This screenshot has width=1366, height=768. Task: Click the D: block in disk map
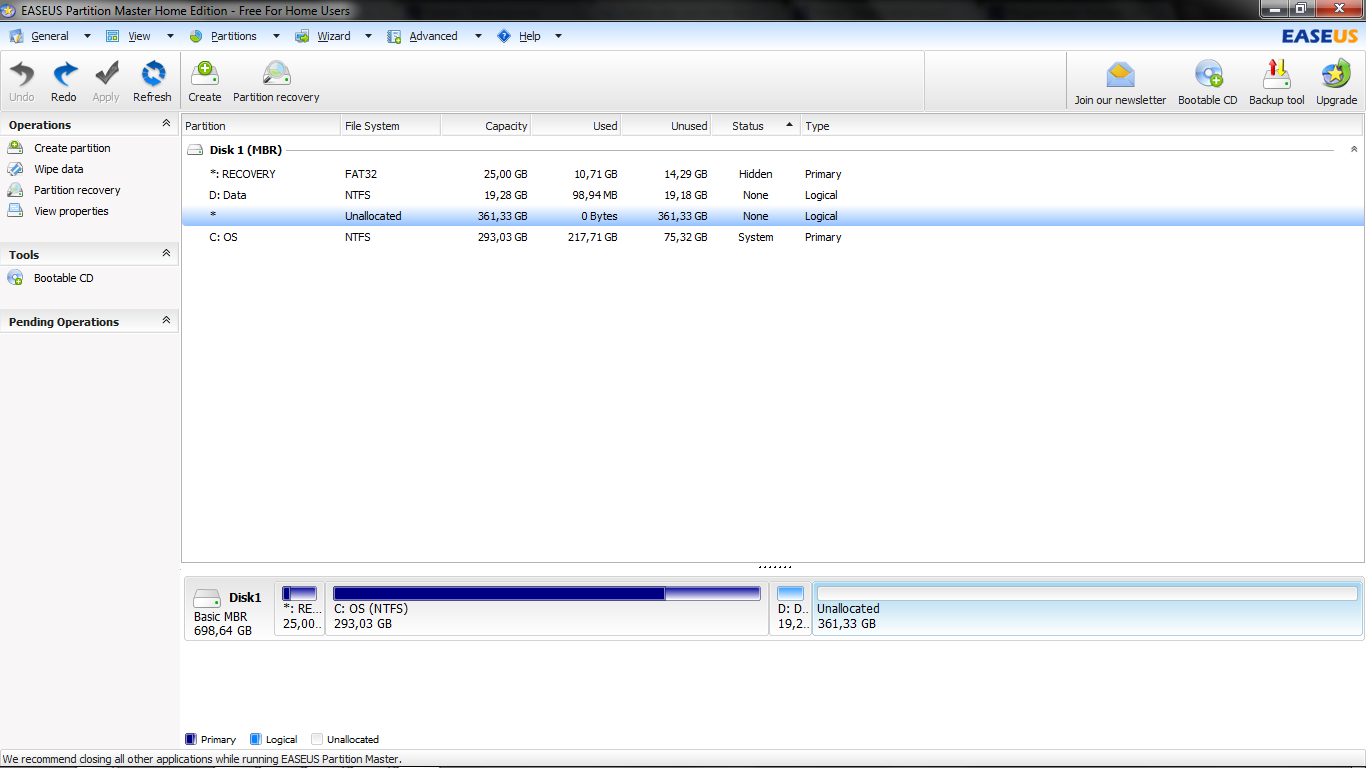point(790,608)
